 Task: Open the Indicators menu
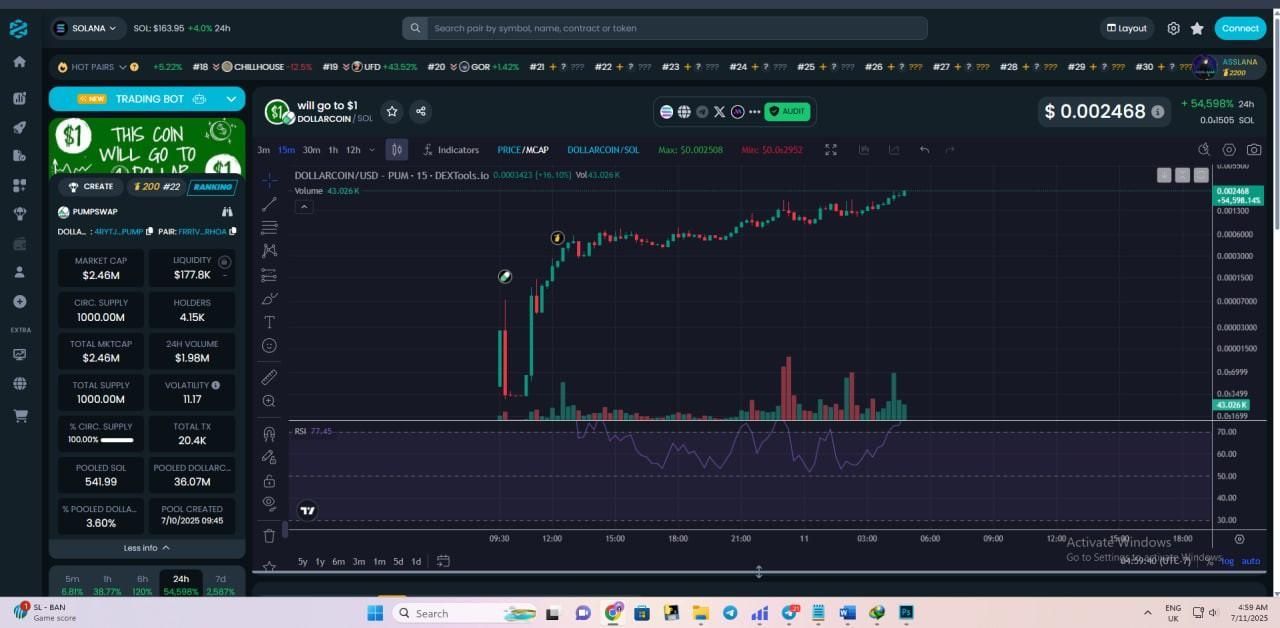[x=450, y=150]
